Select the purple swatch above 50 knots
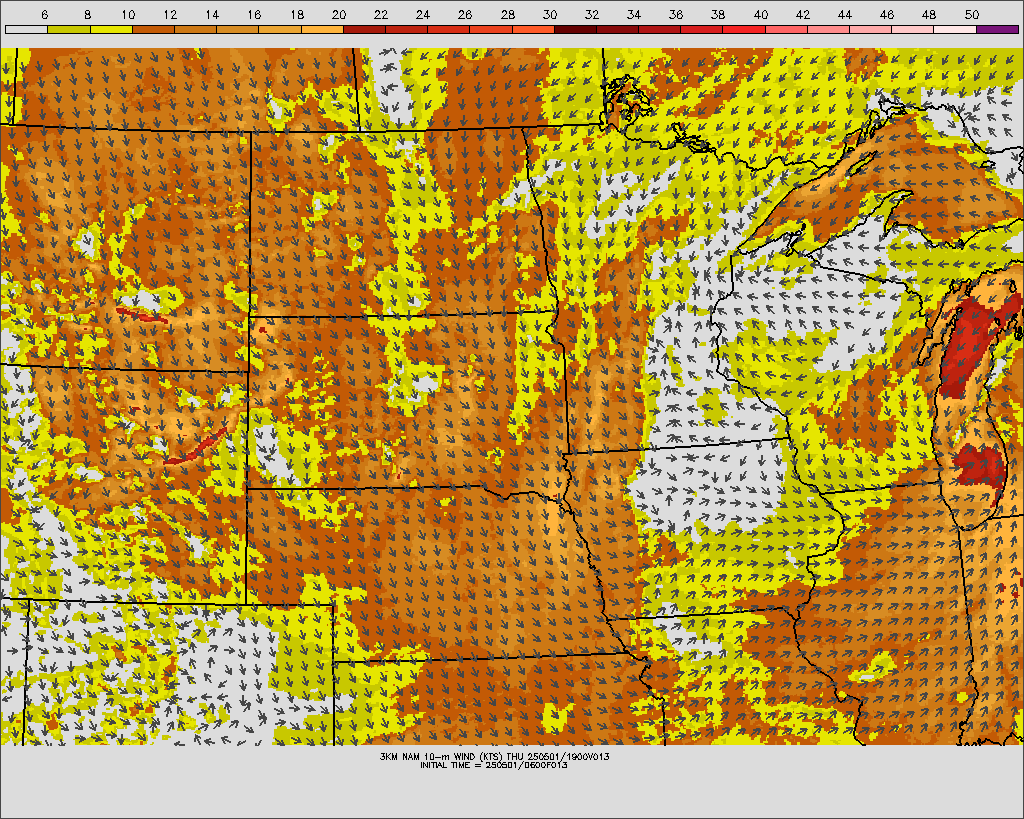Viewport: 1024px width, 819px height. point(998,29)
